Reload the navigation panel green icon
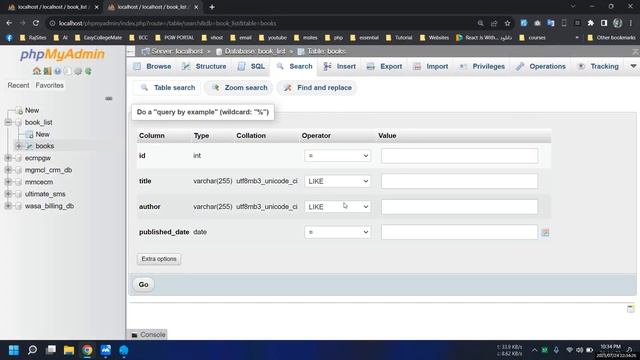The height and width of the screenshot is (360, 640). pos(88,71)
